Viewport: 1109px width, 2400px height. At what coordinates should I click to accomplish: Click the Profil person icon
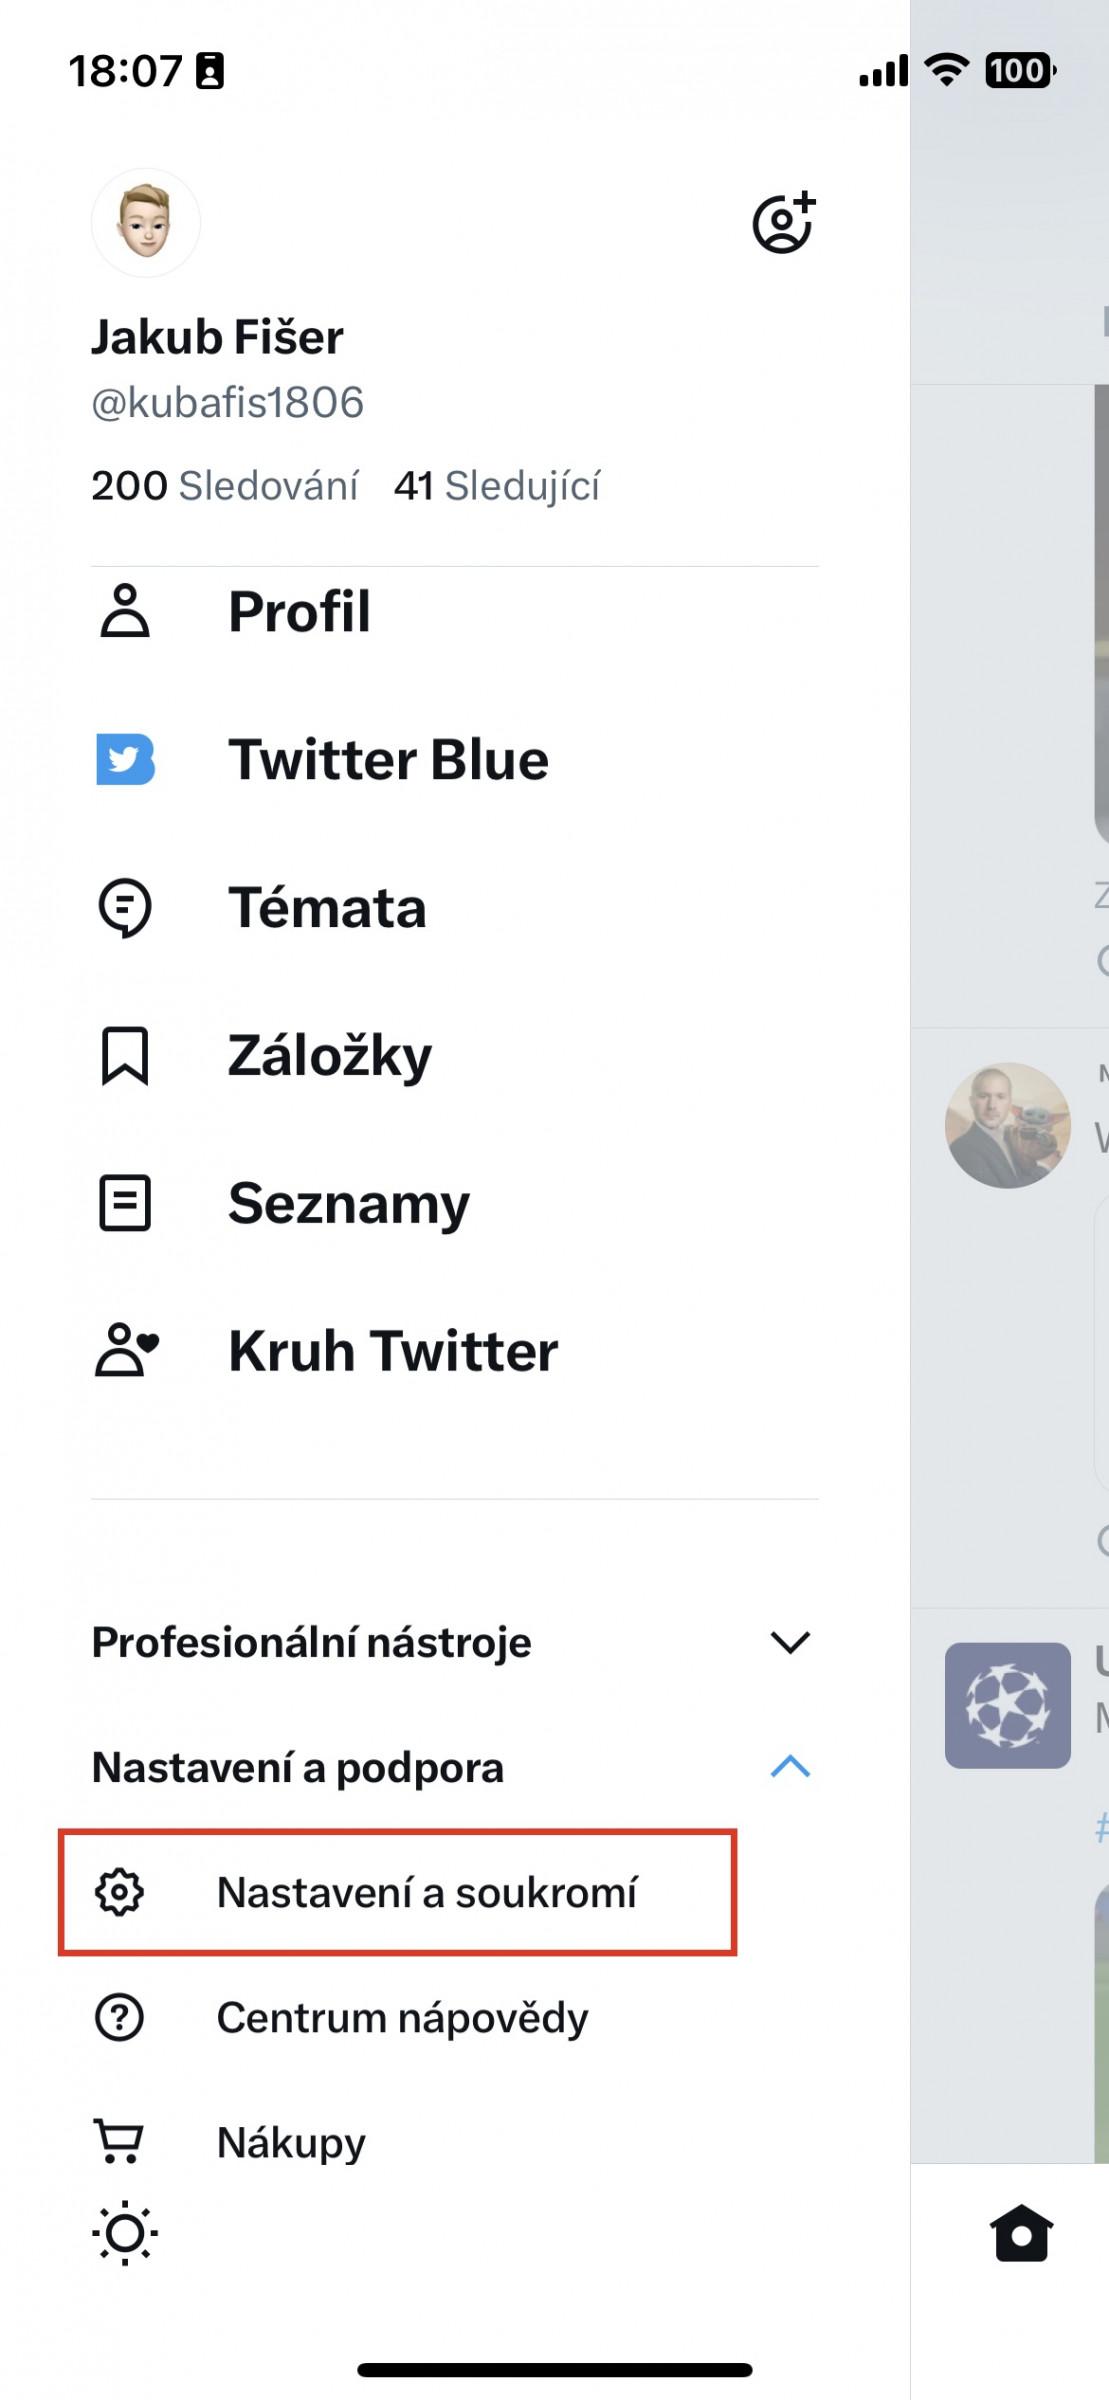(x=125, y=611)
